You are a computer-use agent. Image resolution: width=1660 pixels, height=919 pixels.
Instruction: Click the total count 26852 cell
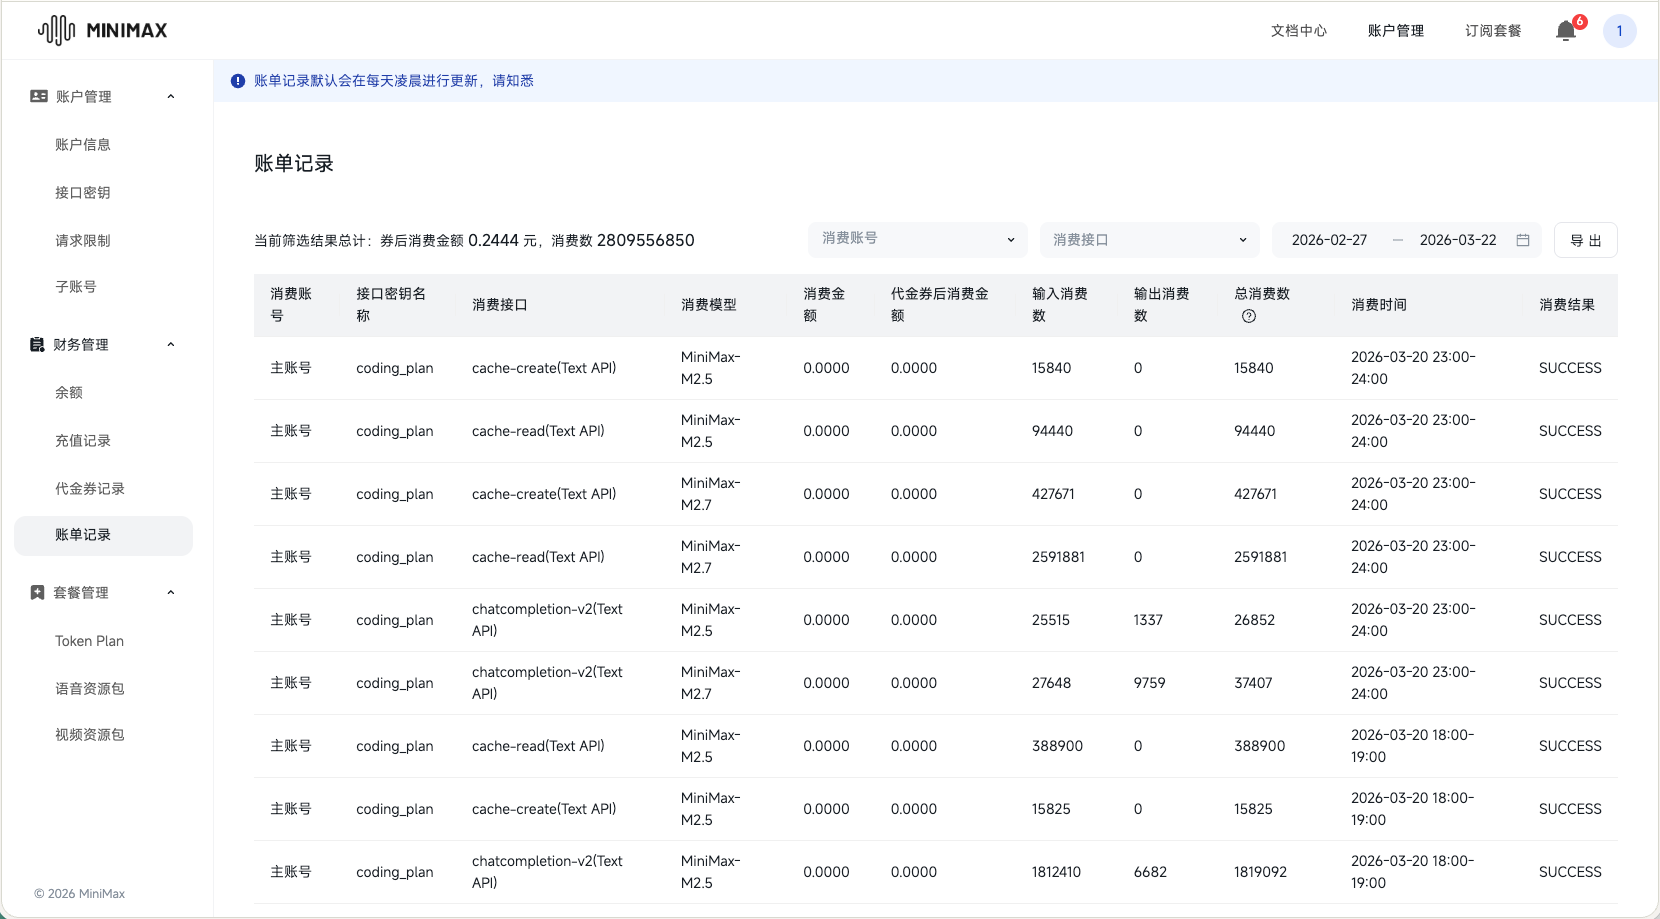click(1254, 620)
